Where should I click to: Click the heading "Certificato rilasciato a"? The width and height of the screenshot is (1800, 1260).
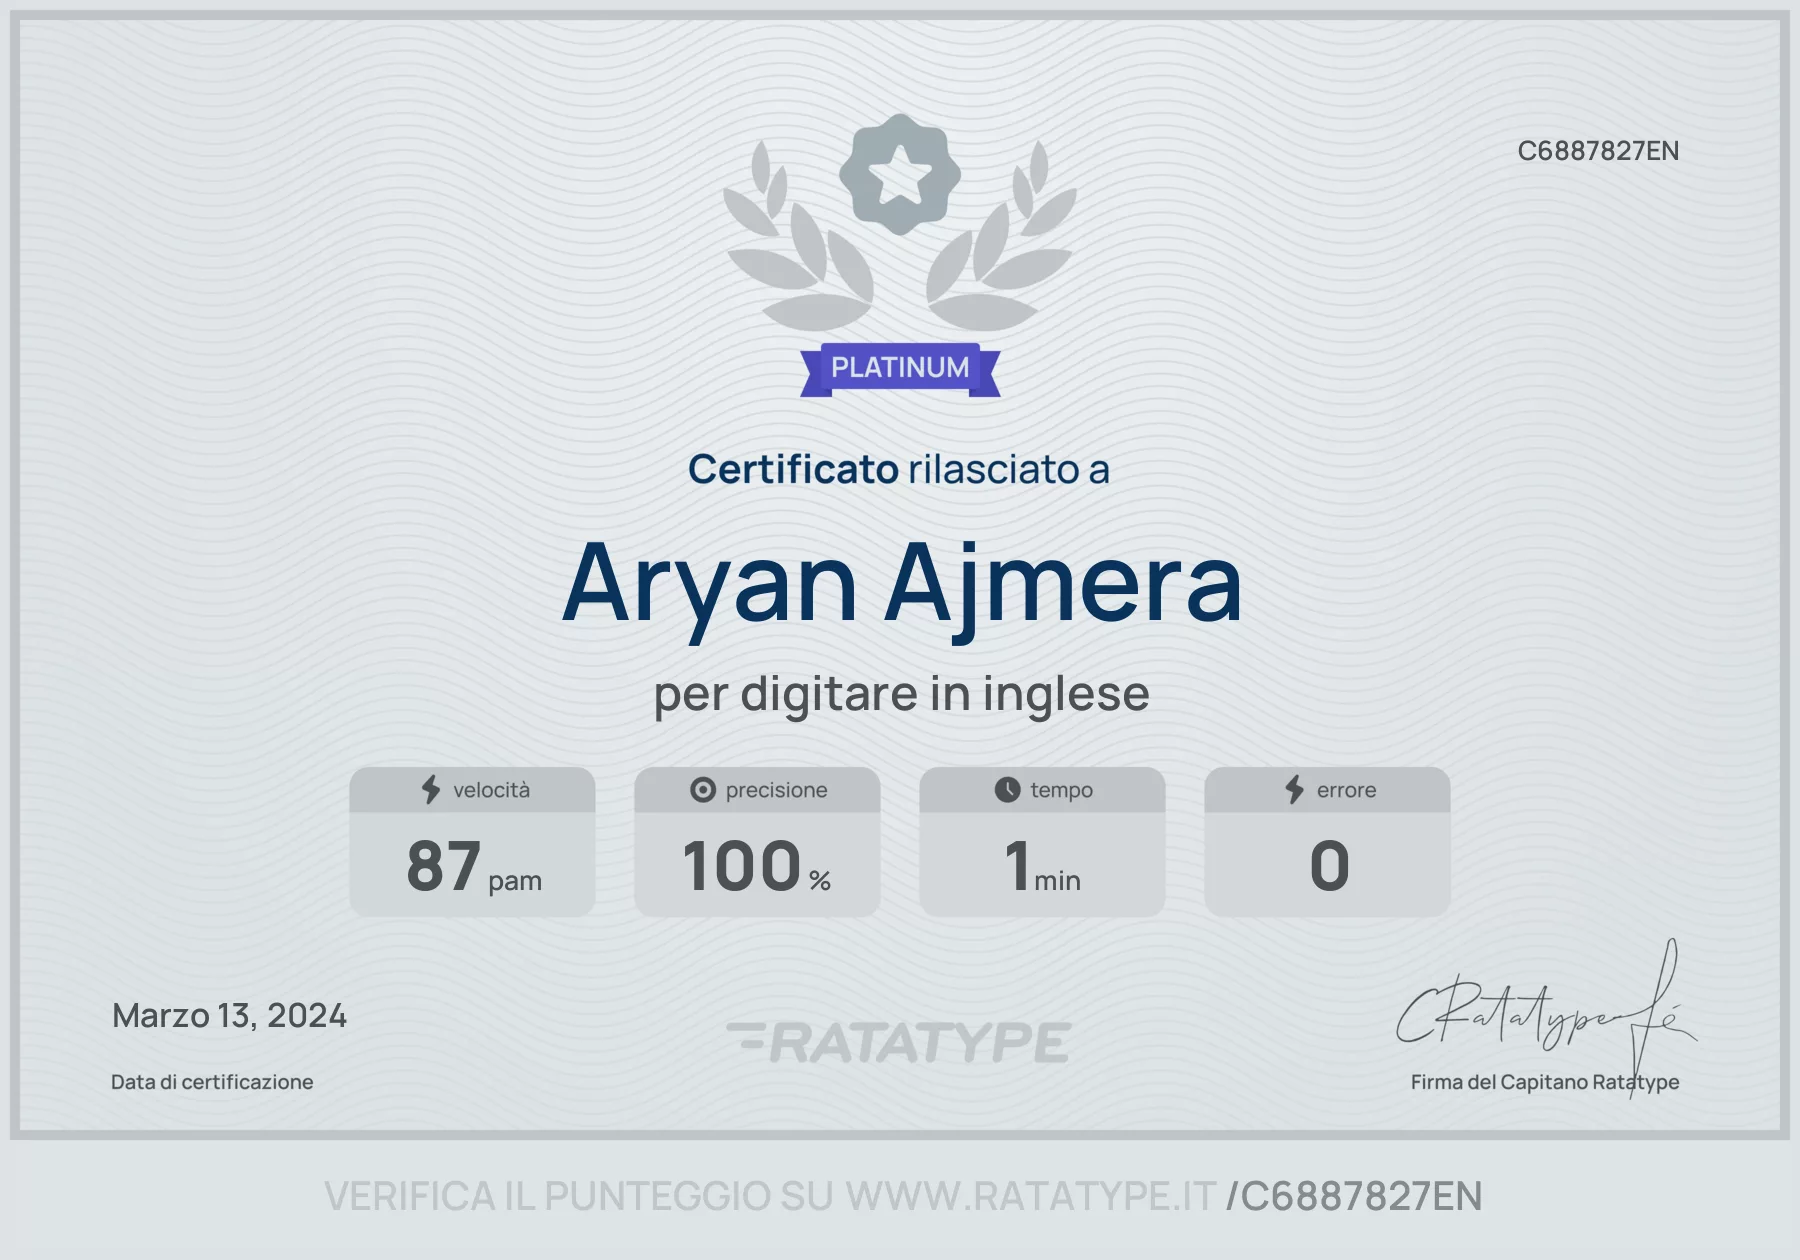pyautogui.click(x=899, y=469)
